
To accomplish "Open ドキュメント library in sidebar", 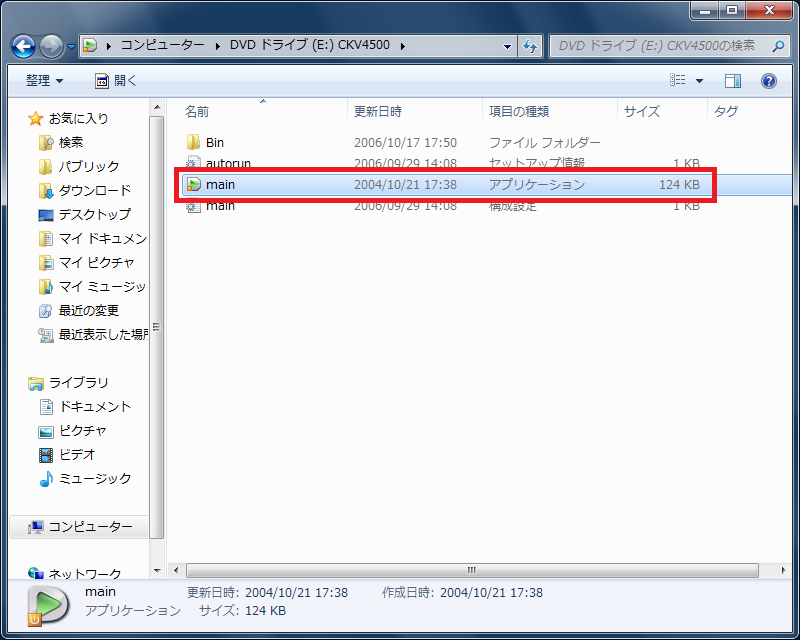I will (x=94, y=406).
